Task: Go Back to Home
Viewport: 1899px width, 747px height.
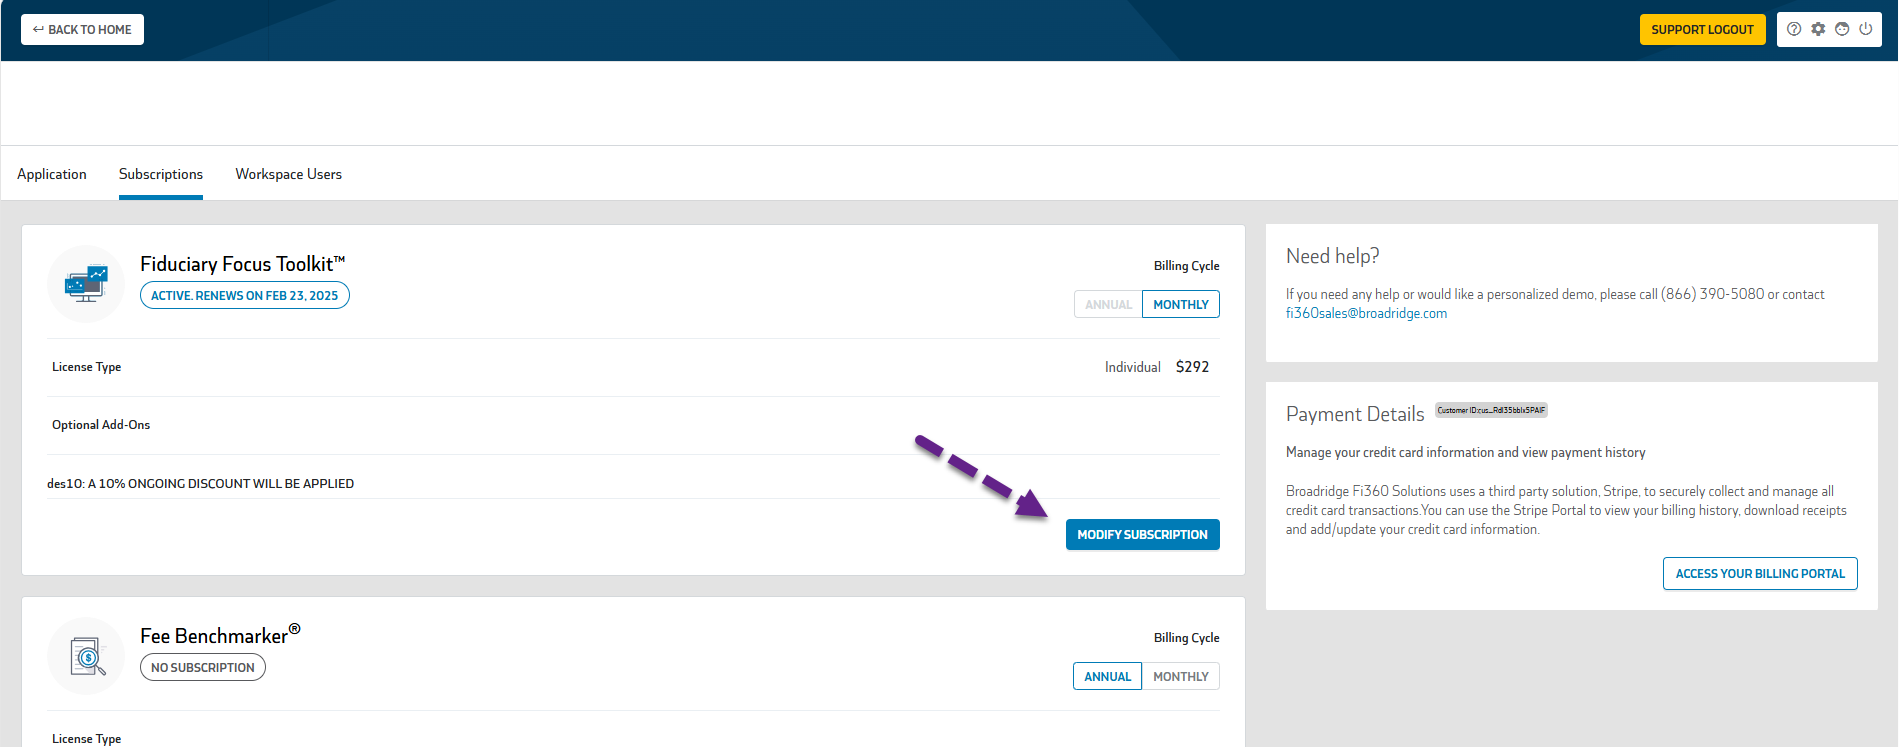Action: [x=82, y=29]
